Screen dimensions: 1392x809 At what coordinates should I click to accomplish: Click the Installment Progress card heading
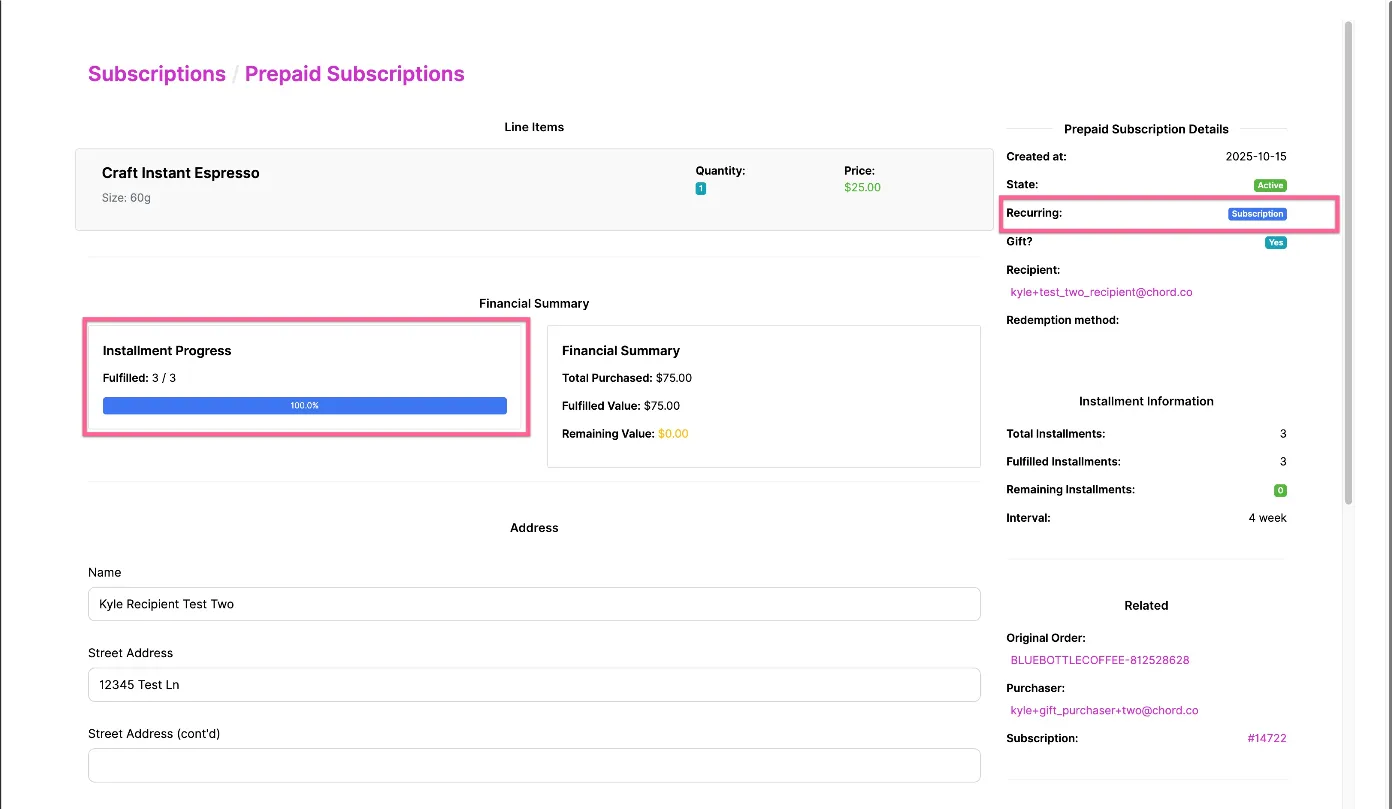tap(167, 351)
